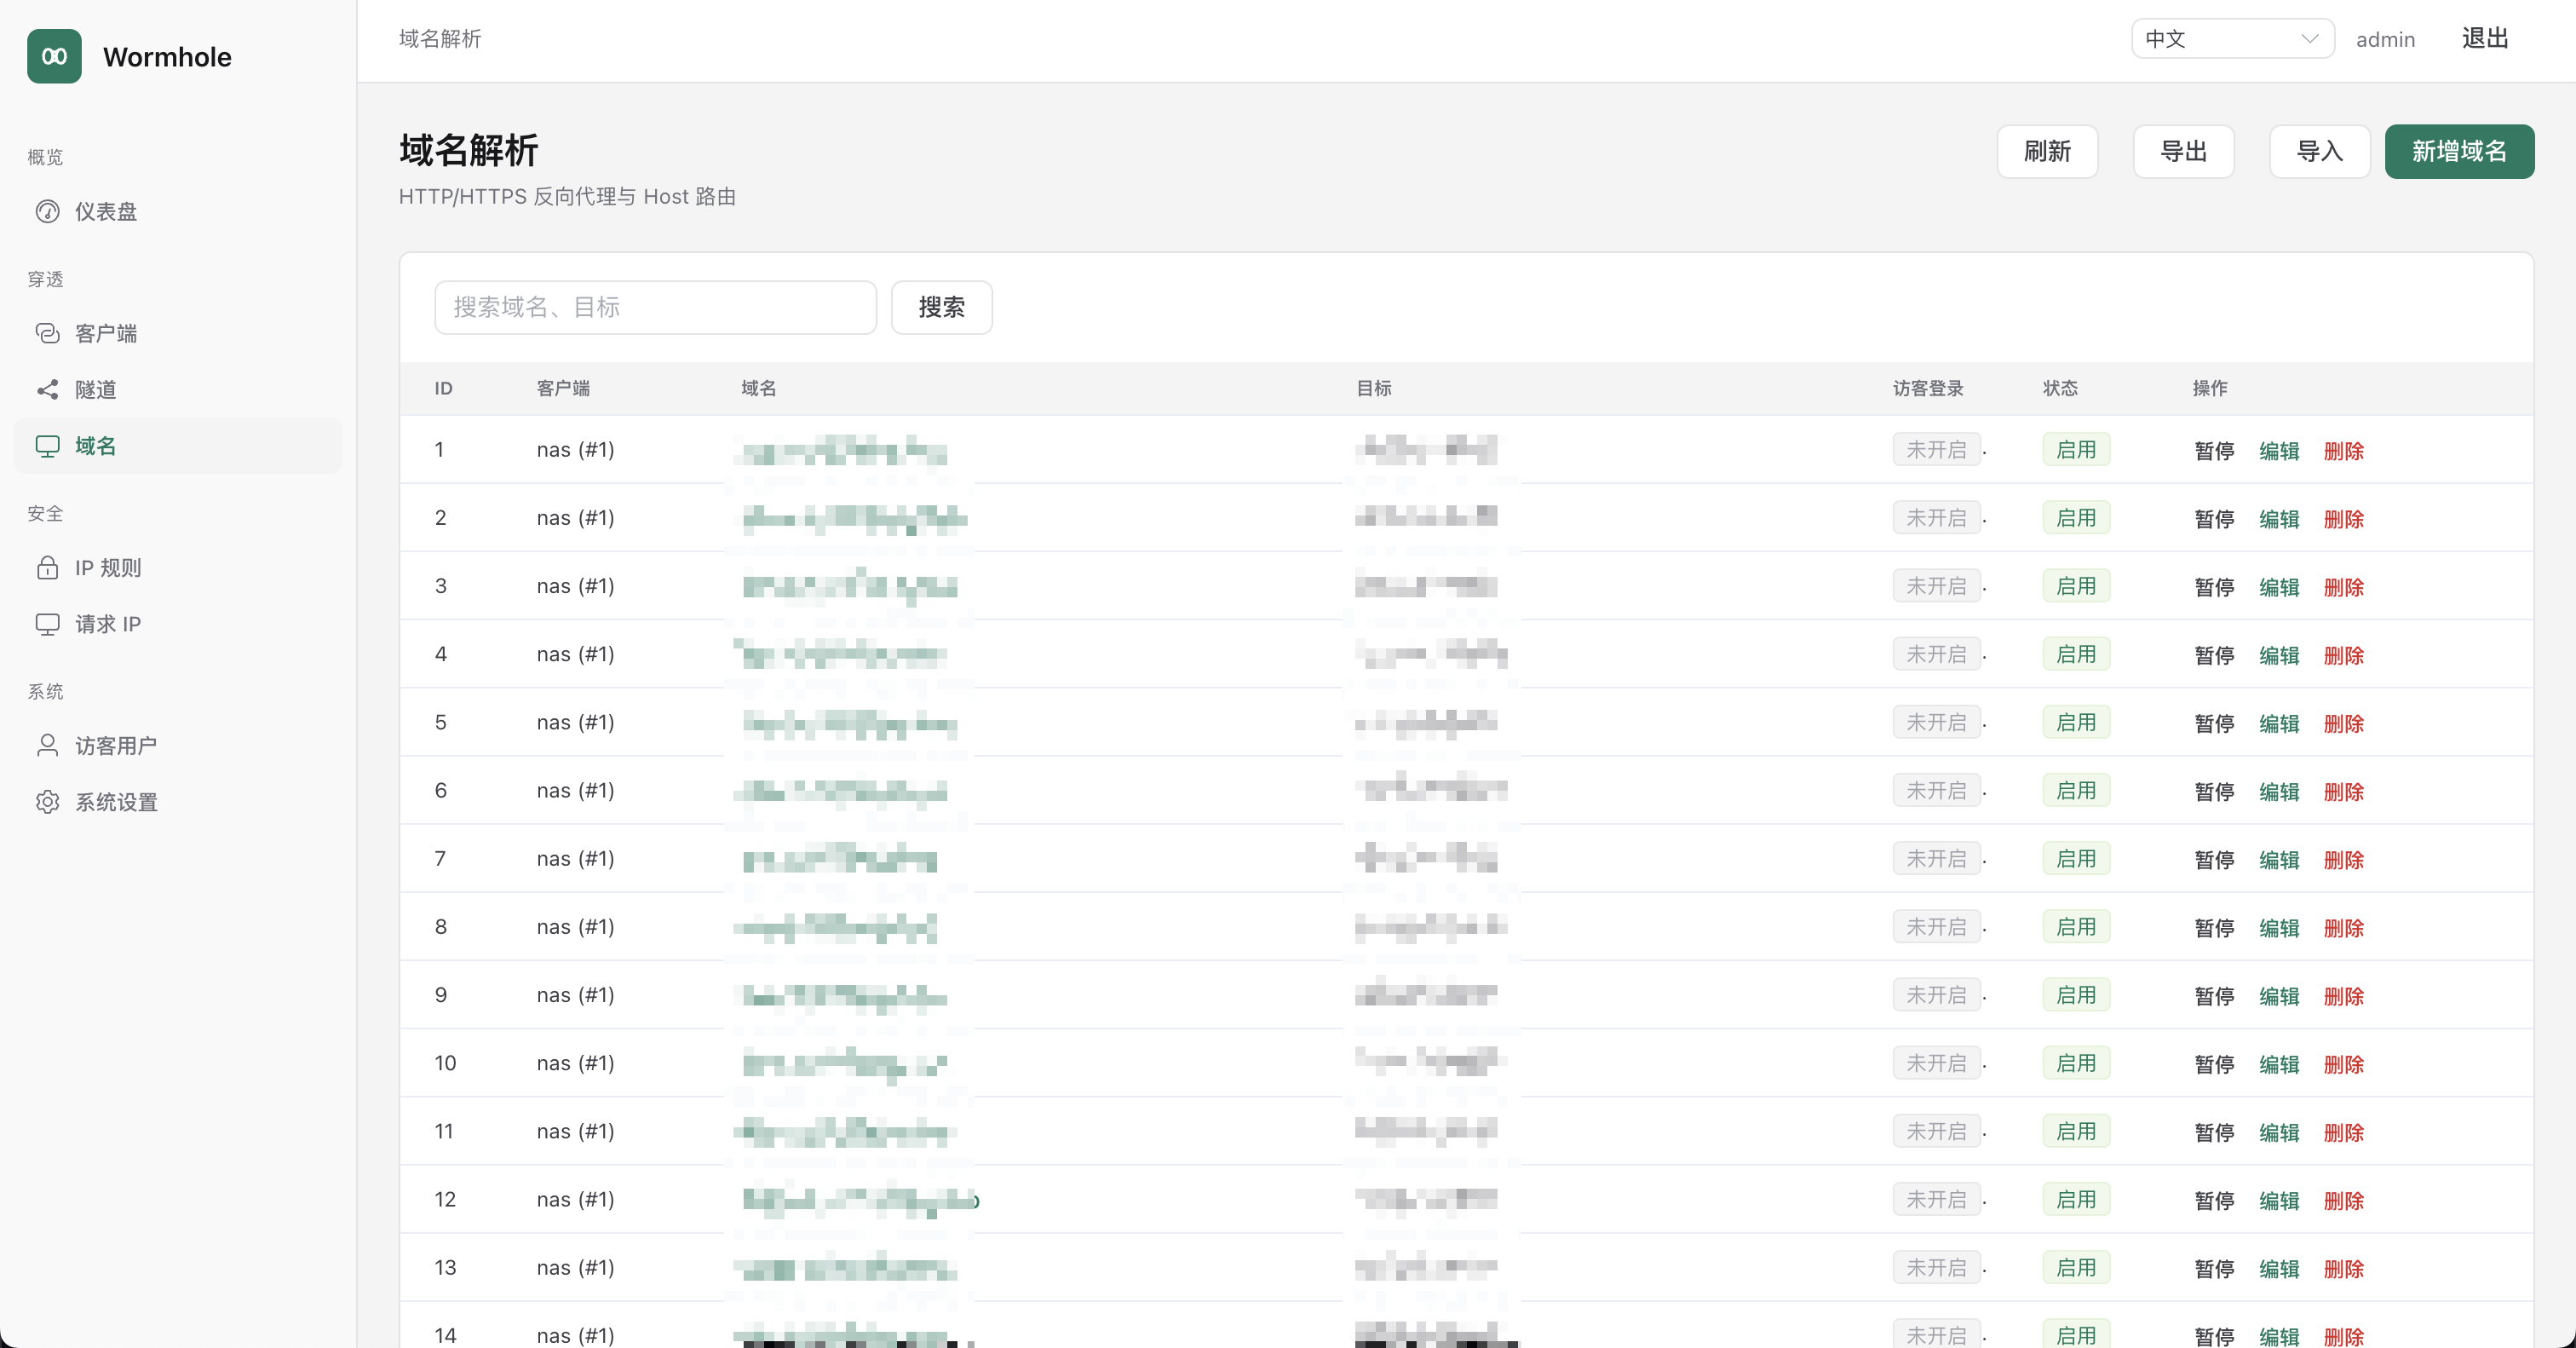Click 暂停 in row 11
The image size is (2576, 1348).
[x=2214, y=1132]
